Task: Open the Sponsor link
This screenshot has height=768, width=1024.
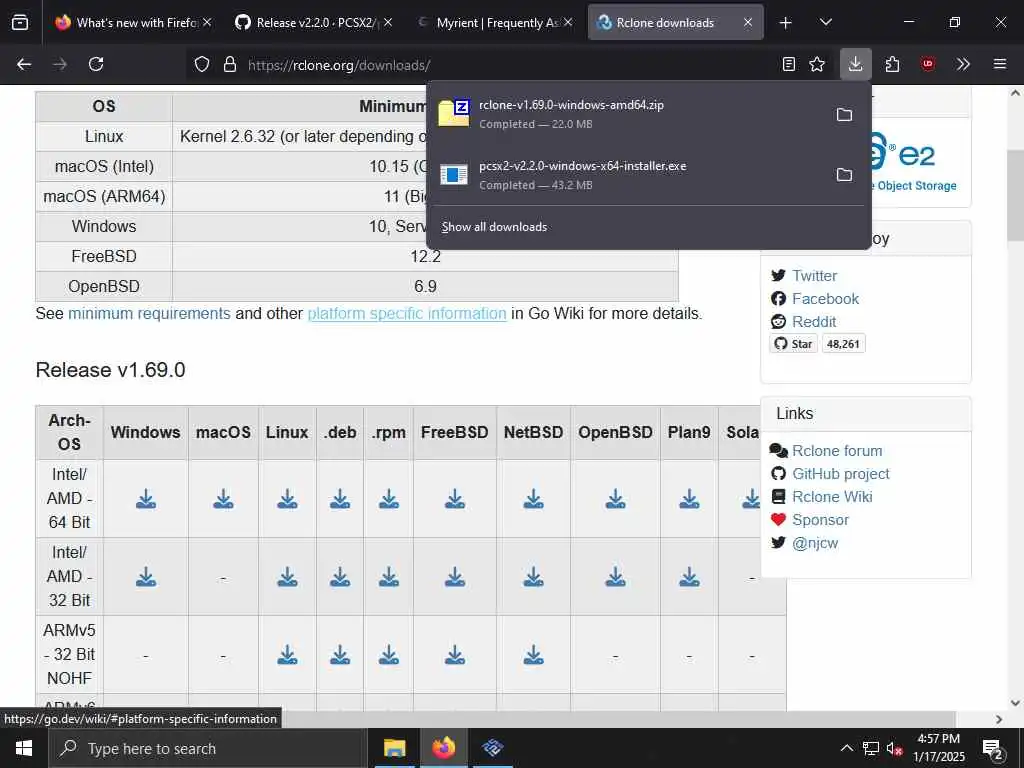Action: 820,520
